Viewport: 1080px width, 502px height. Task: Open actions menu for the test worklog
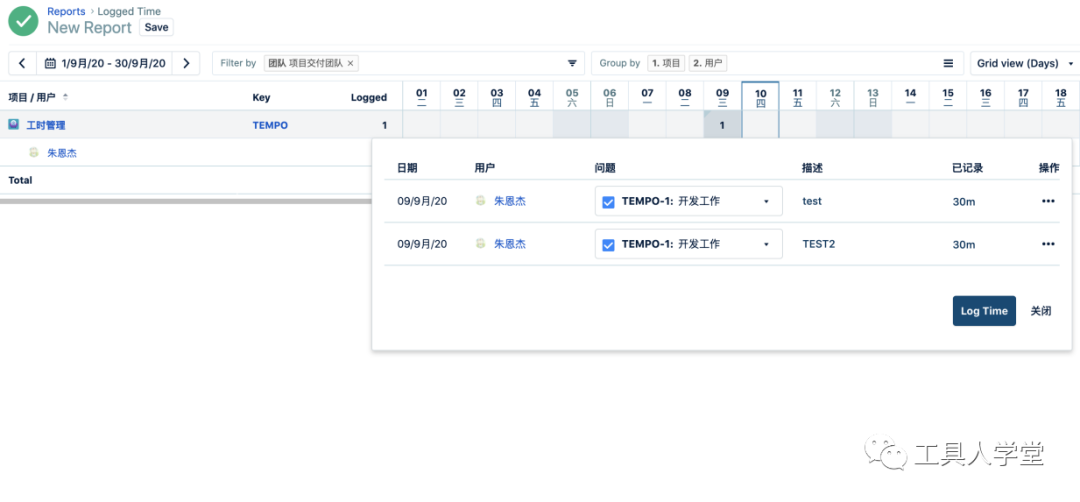click(x=1048, y=201)
